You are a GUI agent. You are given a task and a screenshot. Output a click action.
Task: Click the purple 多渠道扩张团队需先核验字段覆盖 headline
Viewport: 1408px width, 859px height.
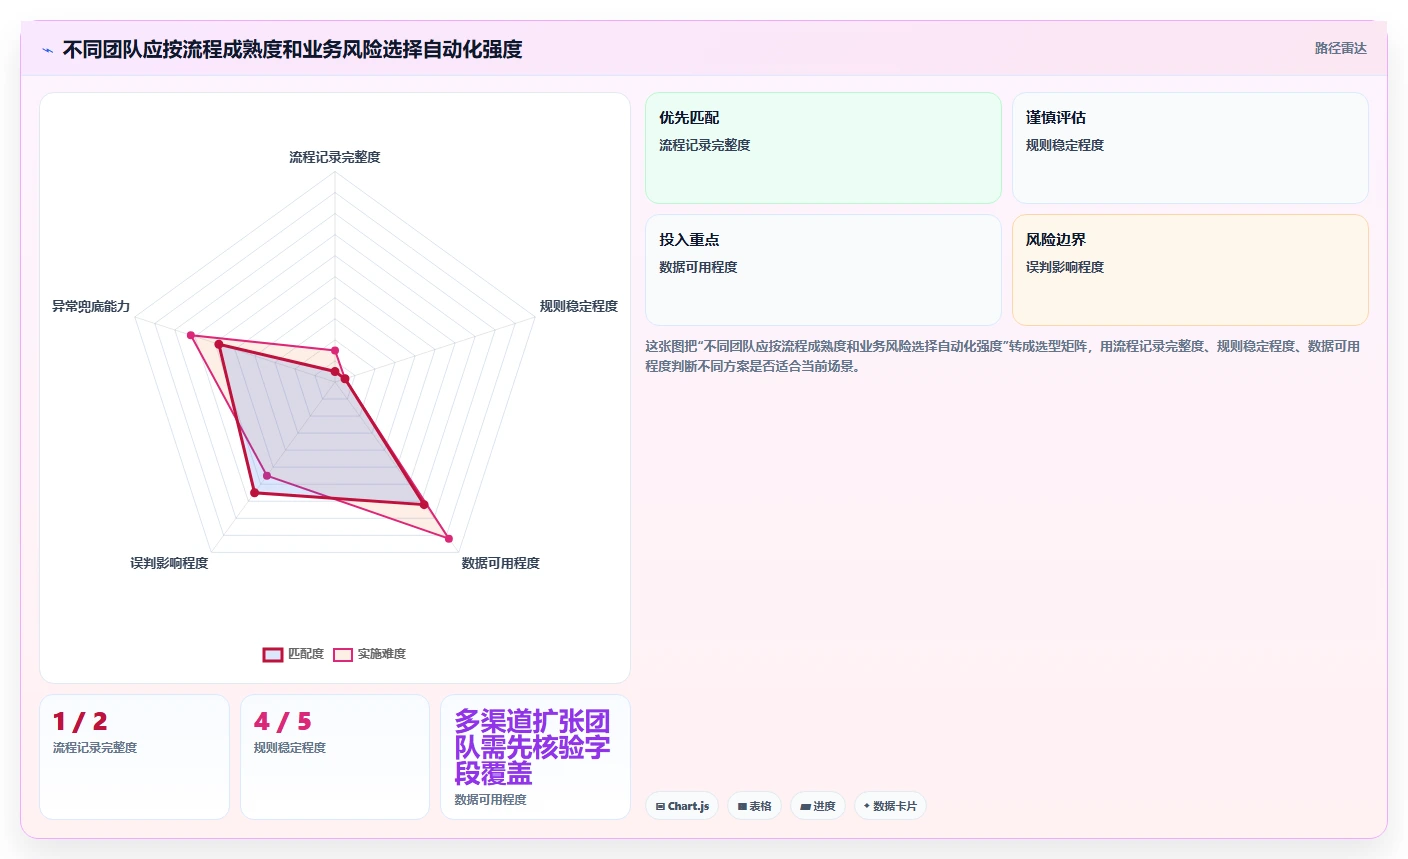(532, 747)
